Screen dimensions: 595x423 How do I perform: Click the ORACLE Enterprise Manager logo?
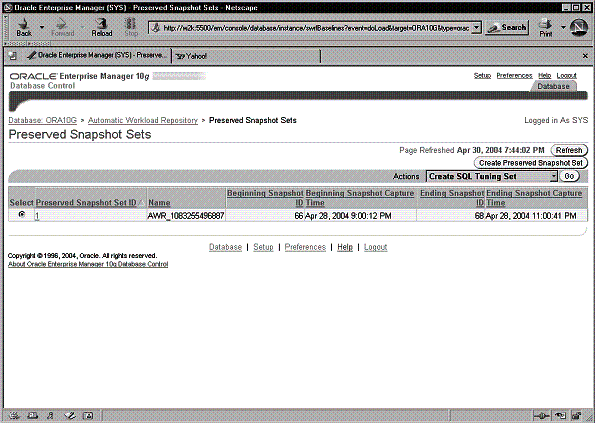click(x=79, y=77)
